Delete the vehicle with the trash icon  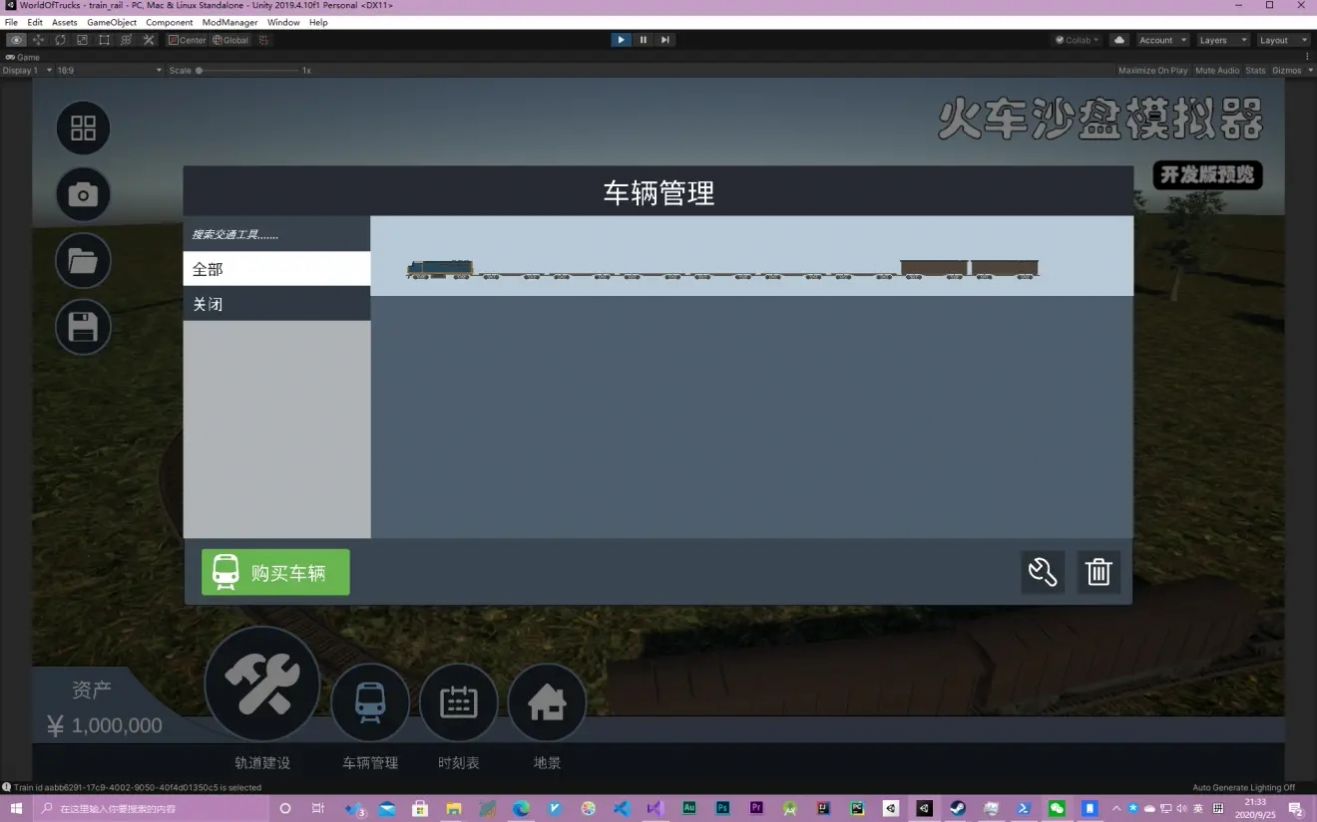pyautogui.click(x=1098, y=571)
